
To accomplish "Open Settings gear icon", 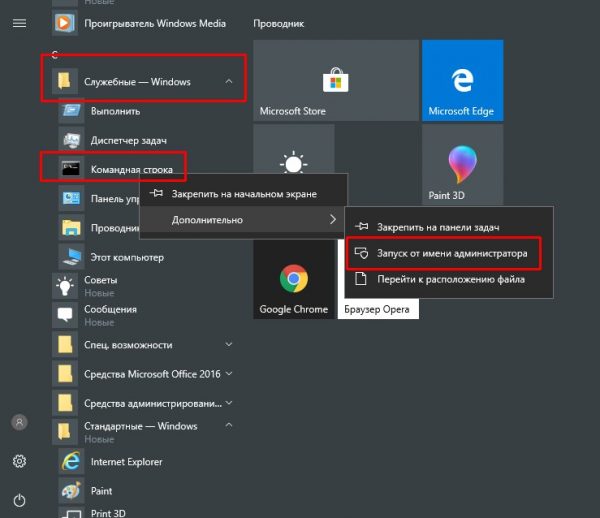I will (x=20, y=461).
